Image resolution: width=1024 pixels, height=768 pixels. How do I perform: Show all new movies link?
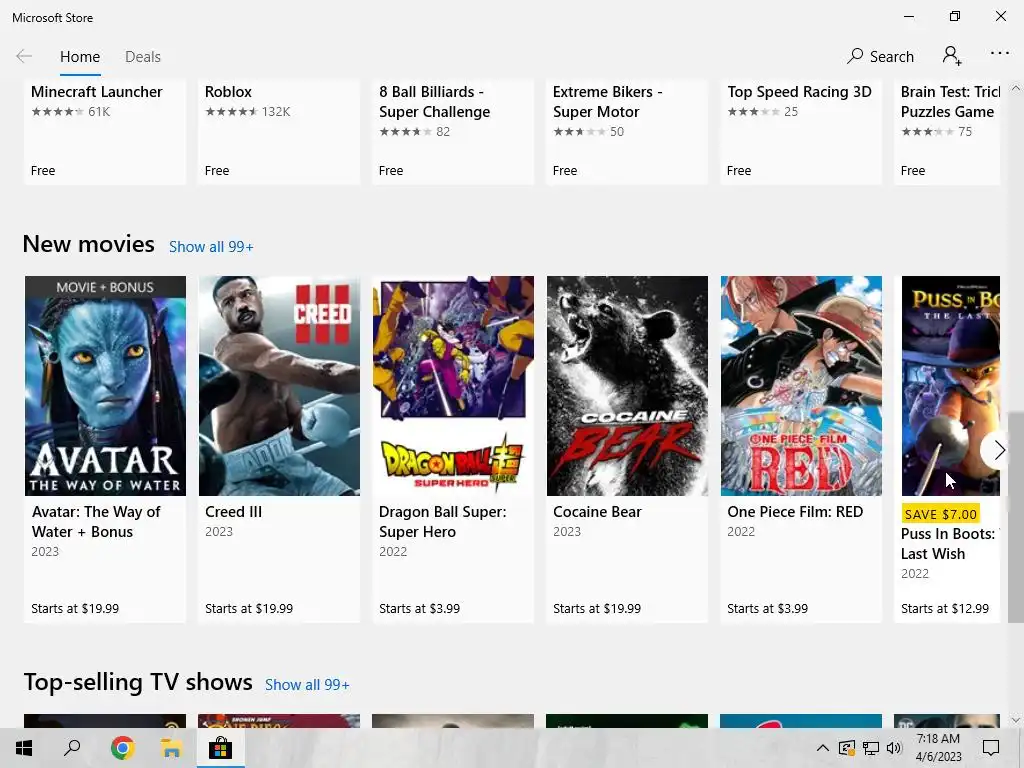click(211, 247)
